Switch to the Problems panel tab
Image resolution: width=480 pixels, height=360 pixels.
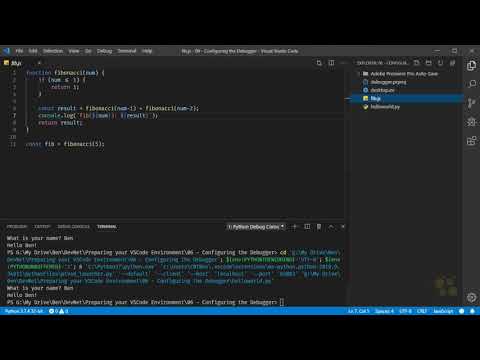click(17, 227)
